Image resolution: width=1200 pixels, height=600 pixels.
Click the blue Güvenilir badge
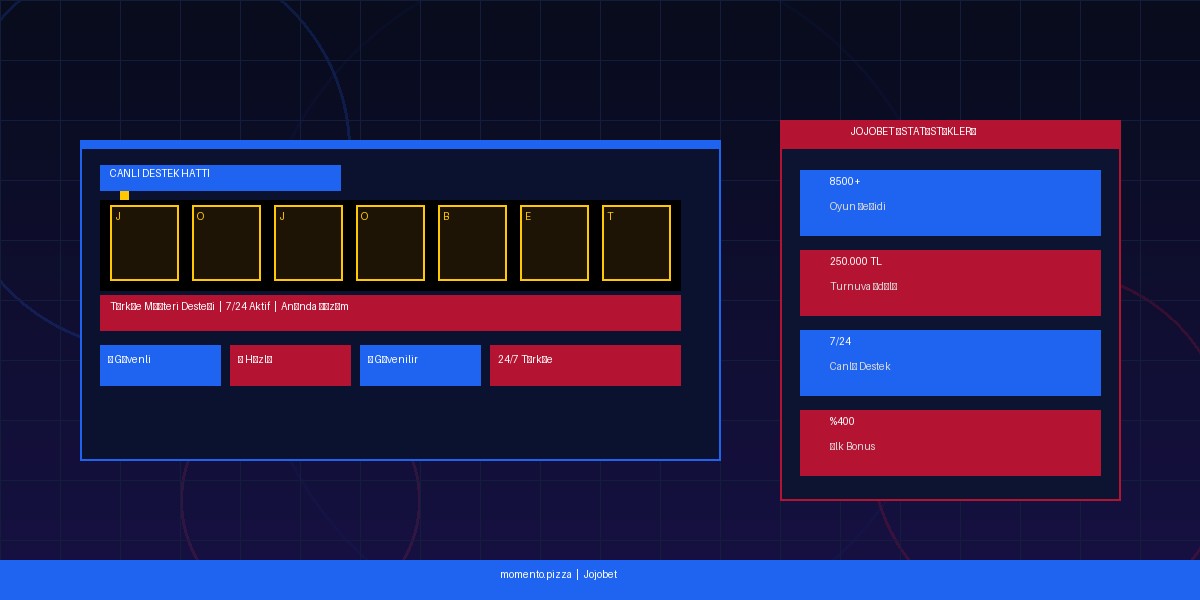(420, 365)
